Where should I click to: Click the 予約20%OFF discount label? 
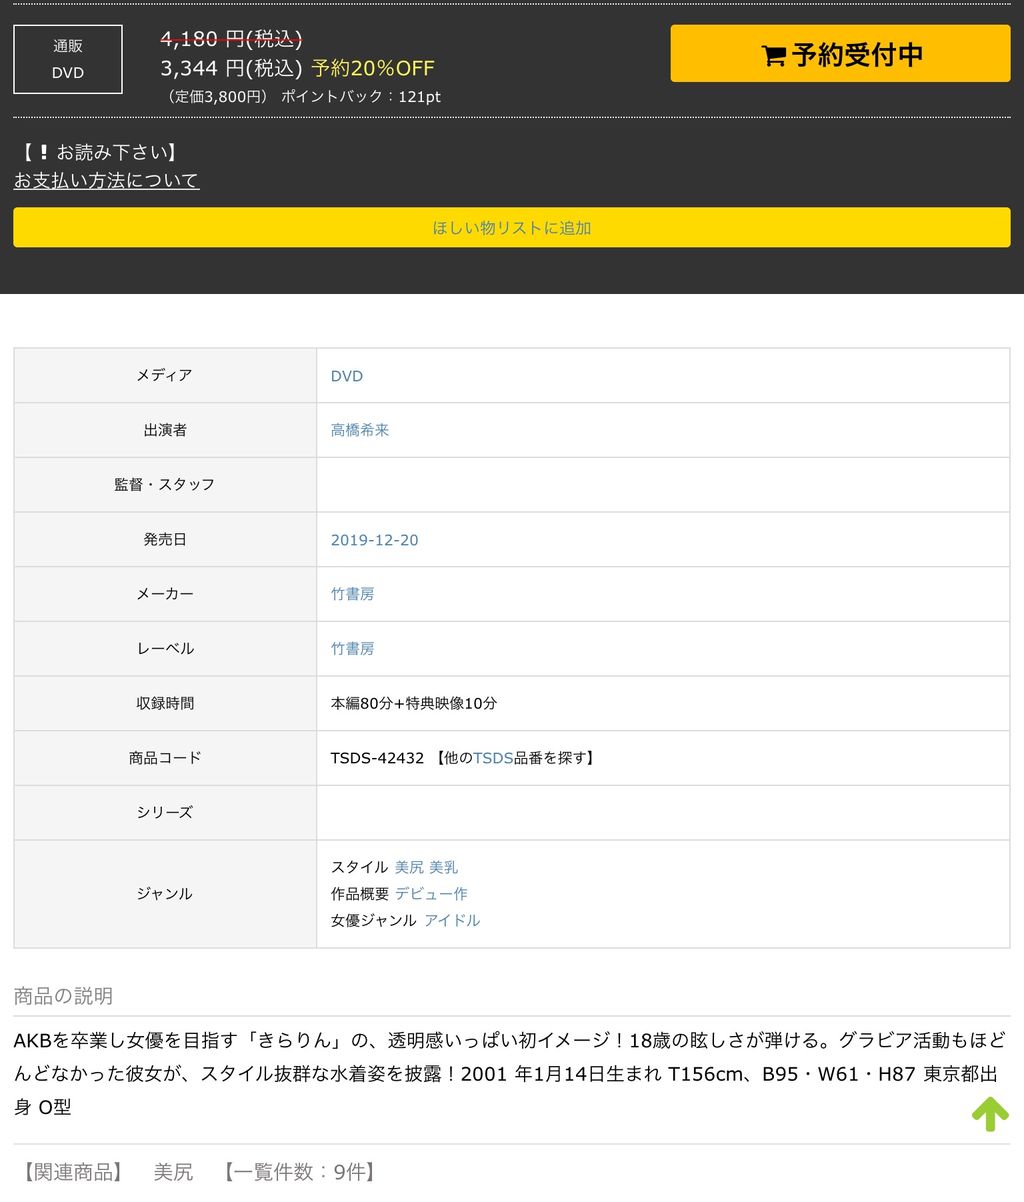[373, 68]
